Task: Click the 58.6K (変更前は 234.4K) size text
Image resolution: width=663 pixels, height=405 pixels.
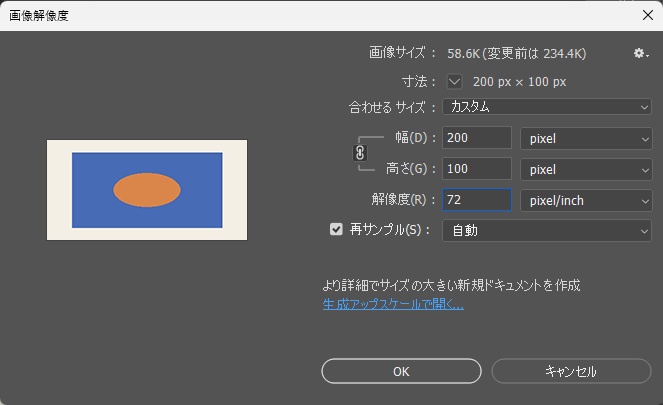Action: (517, 53)
